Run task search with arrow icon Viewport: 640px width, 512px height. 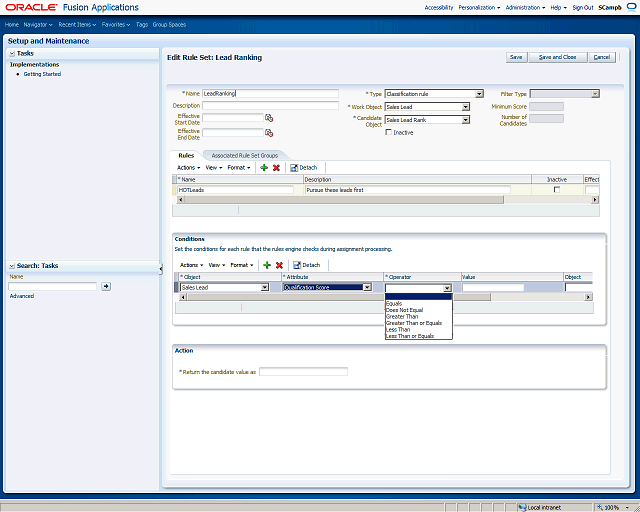coord(106,286)
